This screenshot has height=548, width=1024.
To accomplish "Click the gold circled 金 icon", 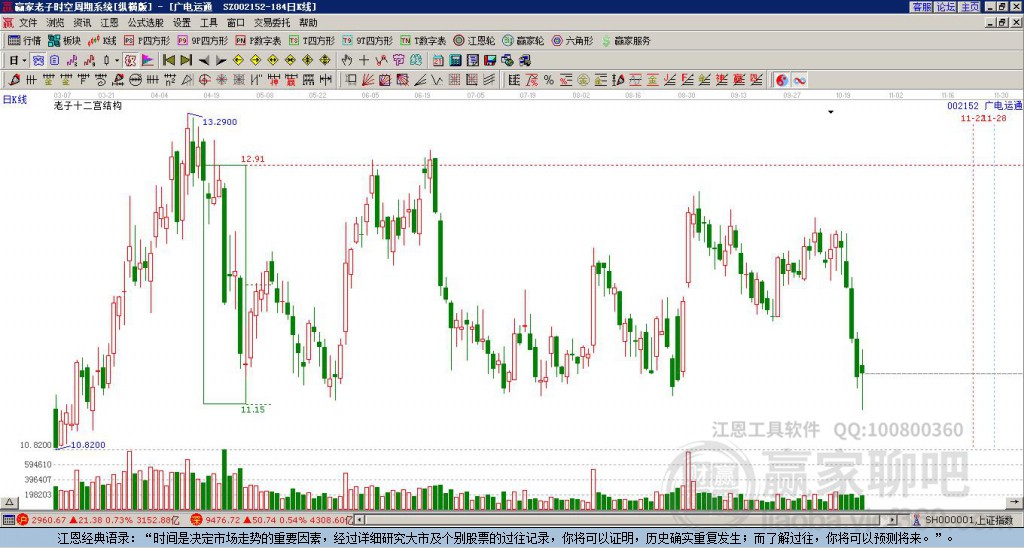I will click(x=583, y=80).
